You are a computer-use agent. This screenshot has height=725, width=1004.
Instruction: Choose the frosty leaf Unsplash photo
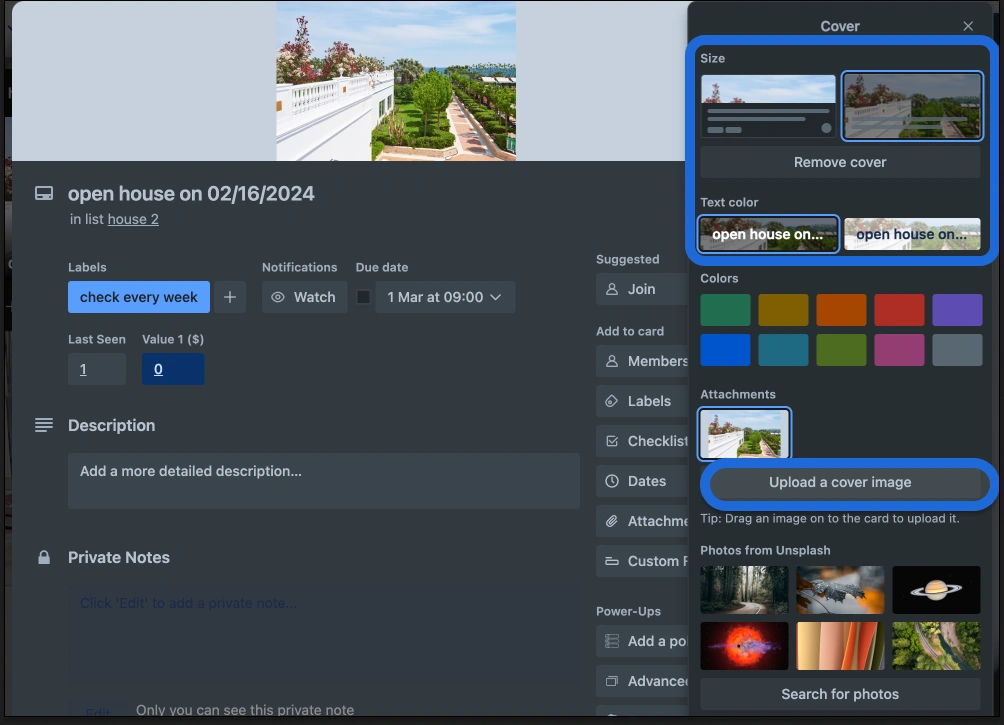[x=840, y=590]
